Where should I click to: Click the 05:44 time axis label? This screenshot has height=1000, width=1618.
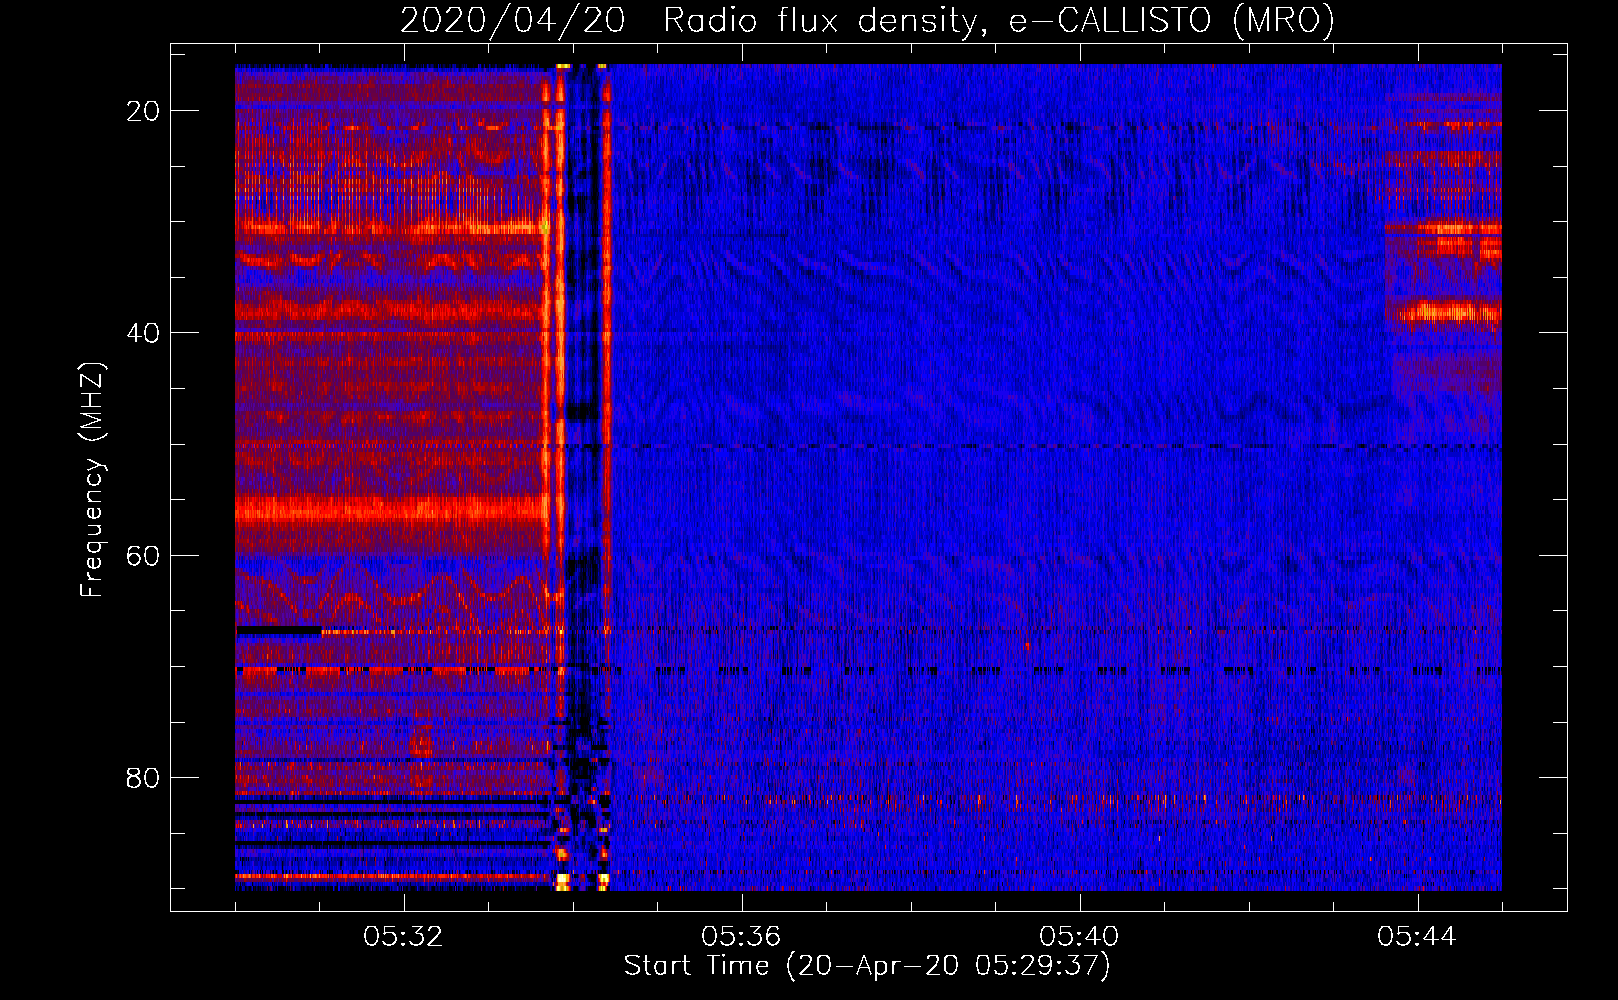pos(1417,937)
